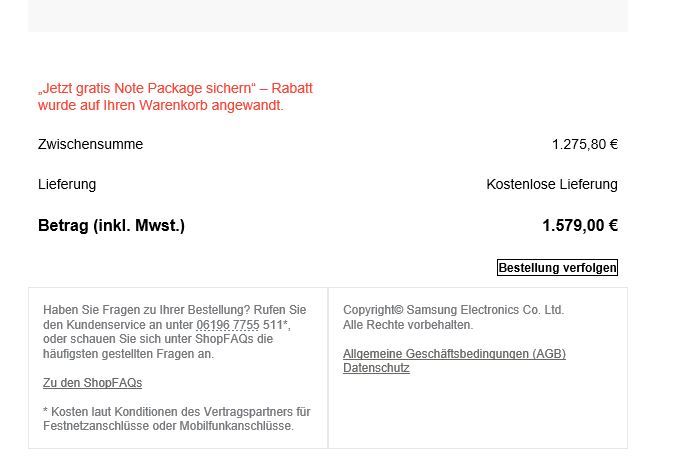
Task: Open the Datenschutz link
Action: point(376,368)
